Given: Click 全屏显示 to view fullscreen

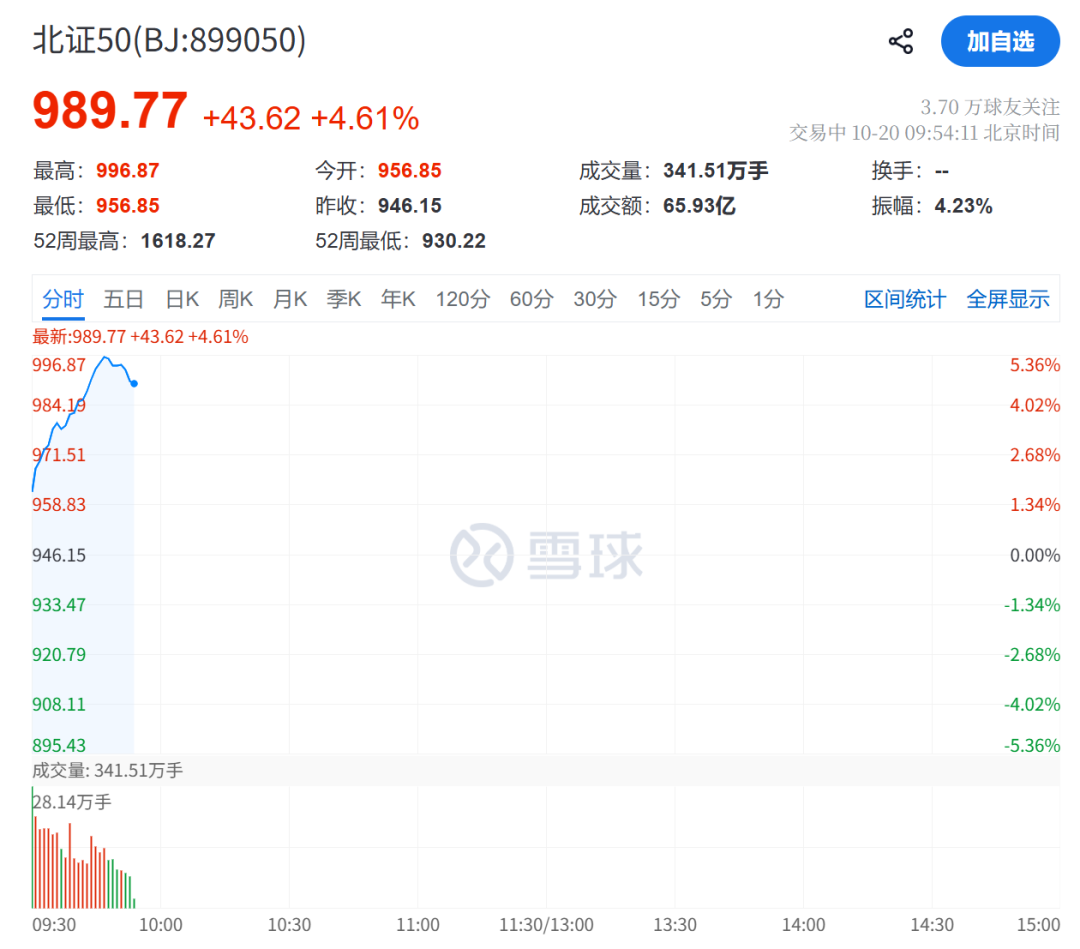Looking at the screenshot, I should (x=1008, y=299).
